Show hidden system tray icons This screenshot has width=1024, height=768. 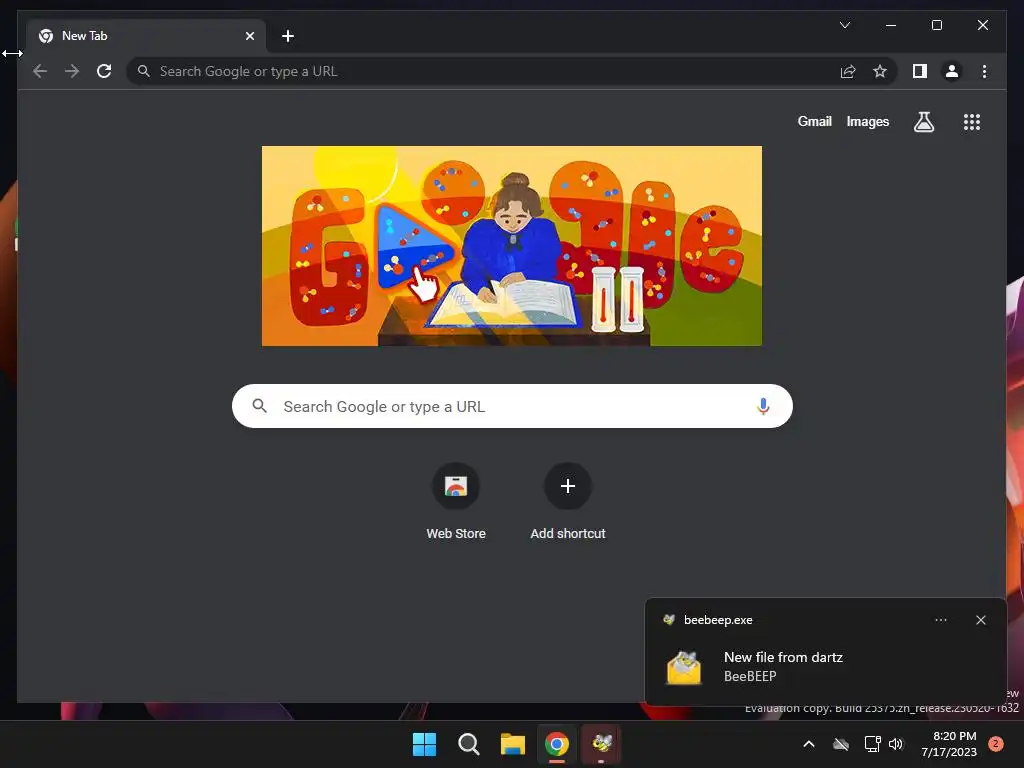coord(808,744)
